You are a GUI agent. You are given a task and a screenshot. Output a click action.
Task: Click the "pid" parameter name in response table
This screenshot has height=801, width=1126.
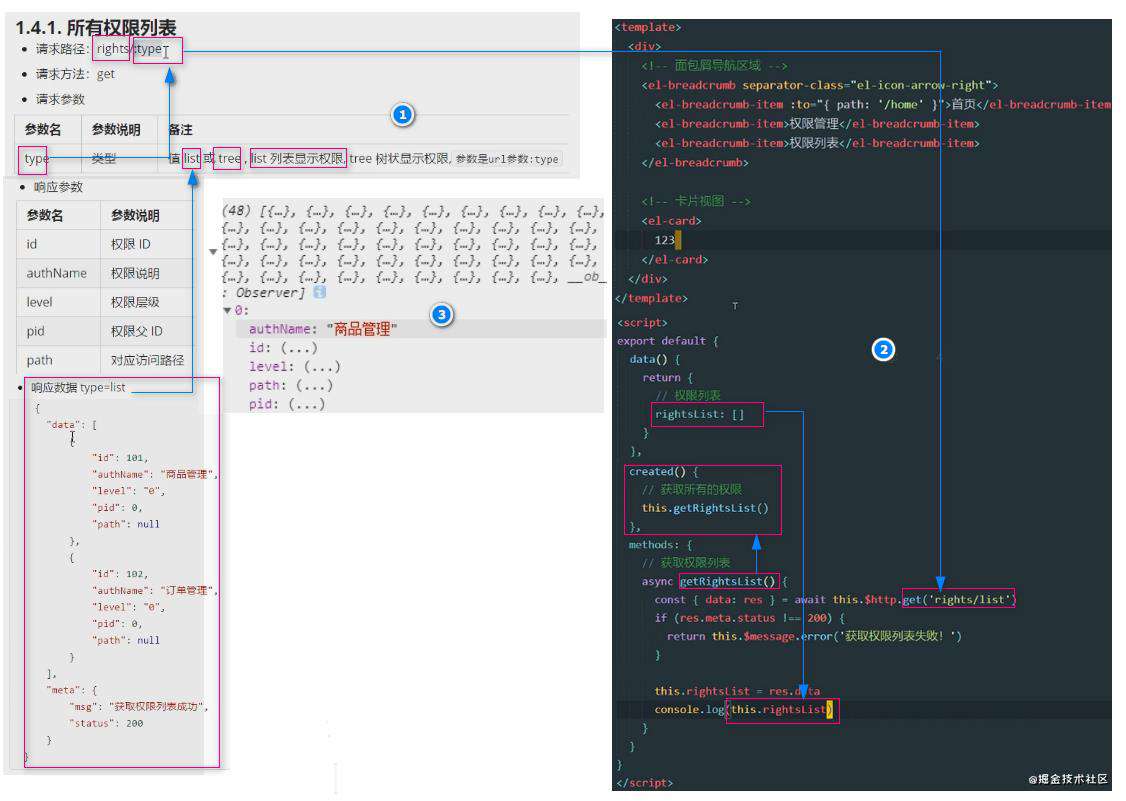[x=35, y=331]
